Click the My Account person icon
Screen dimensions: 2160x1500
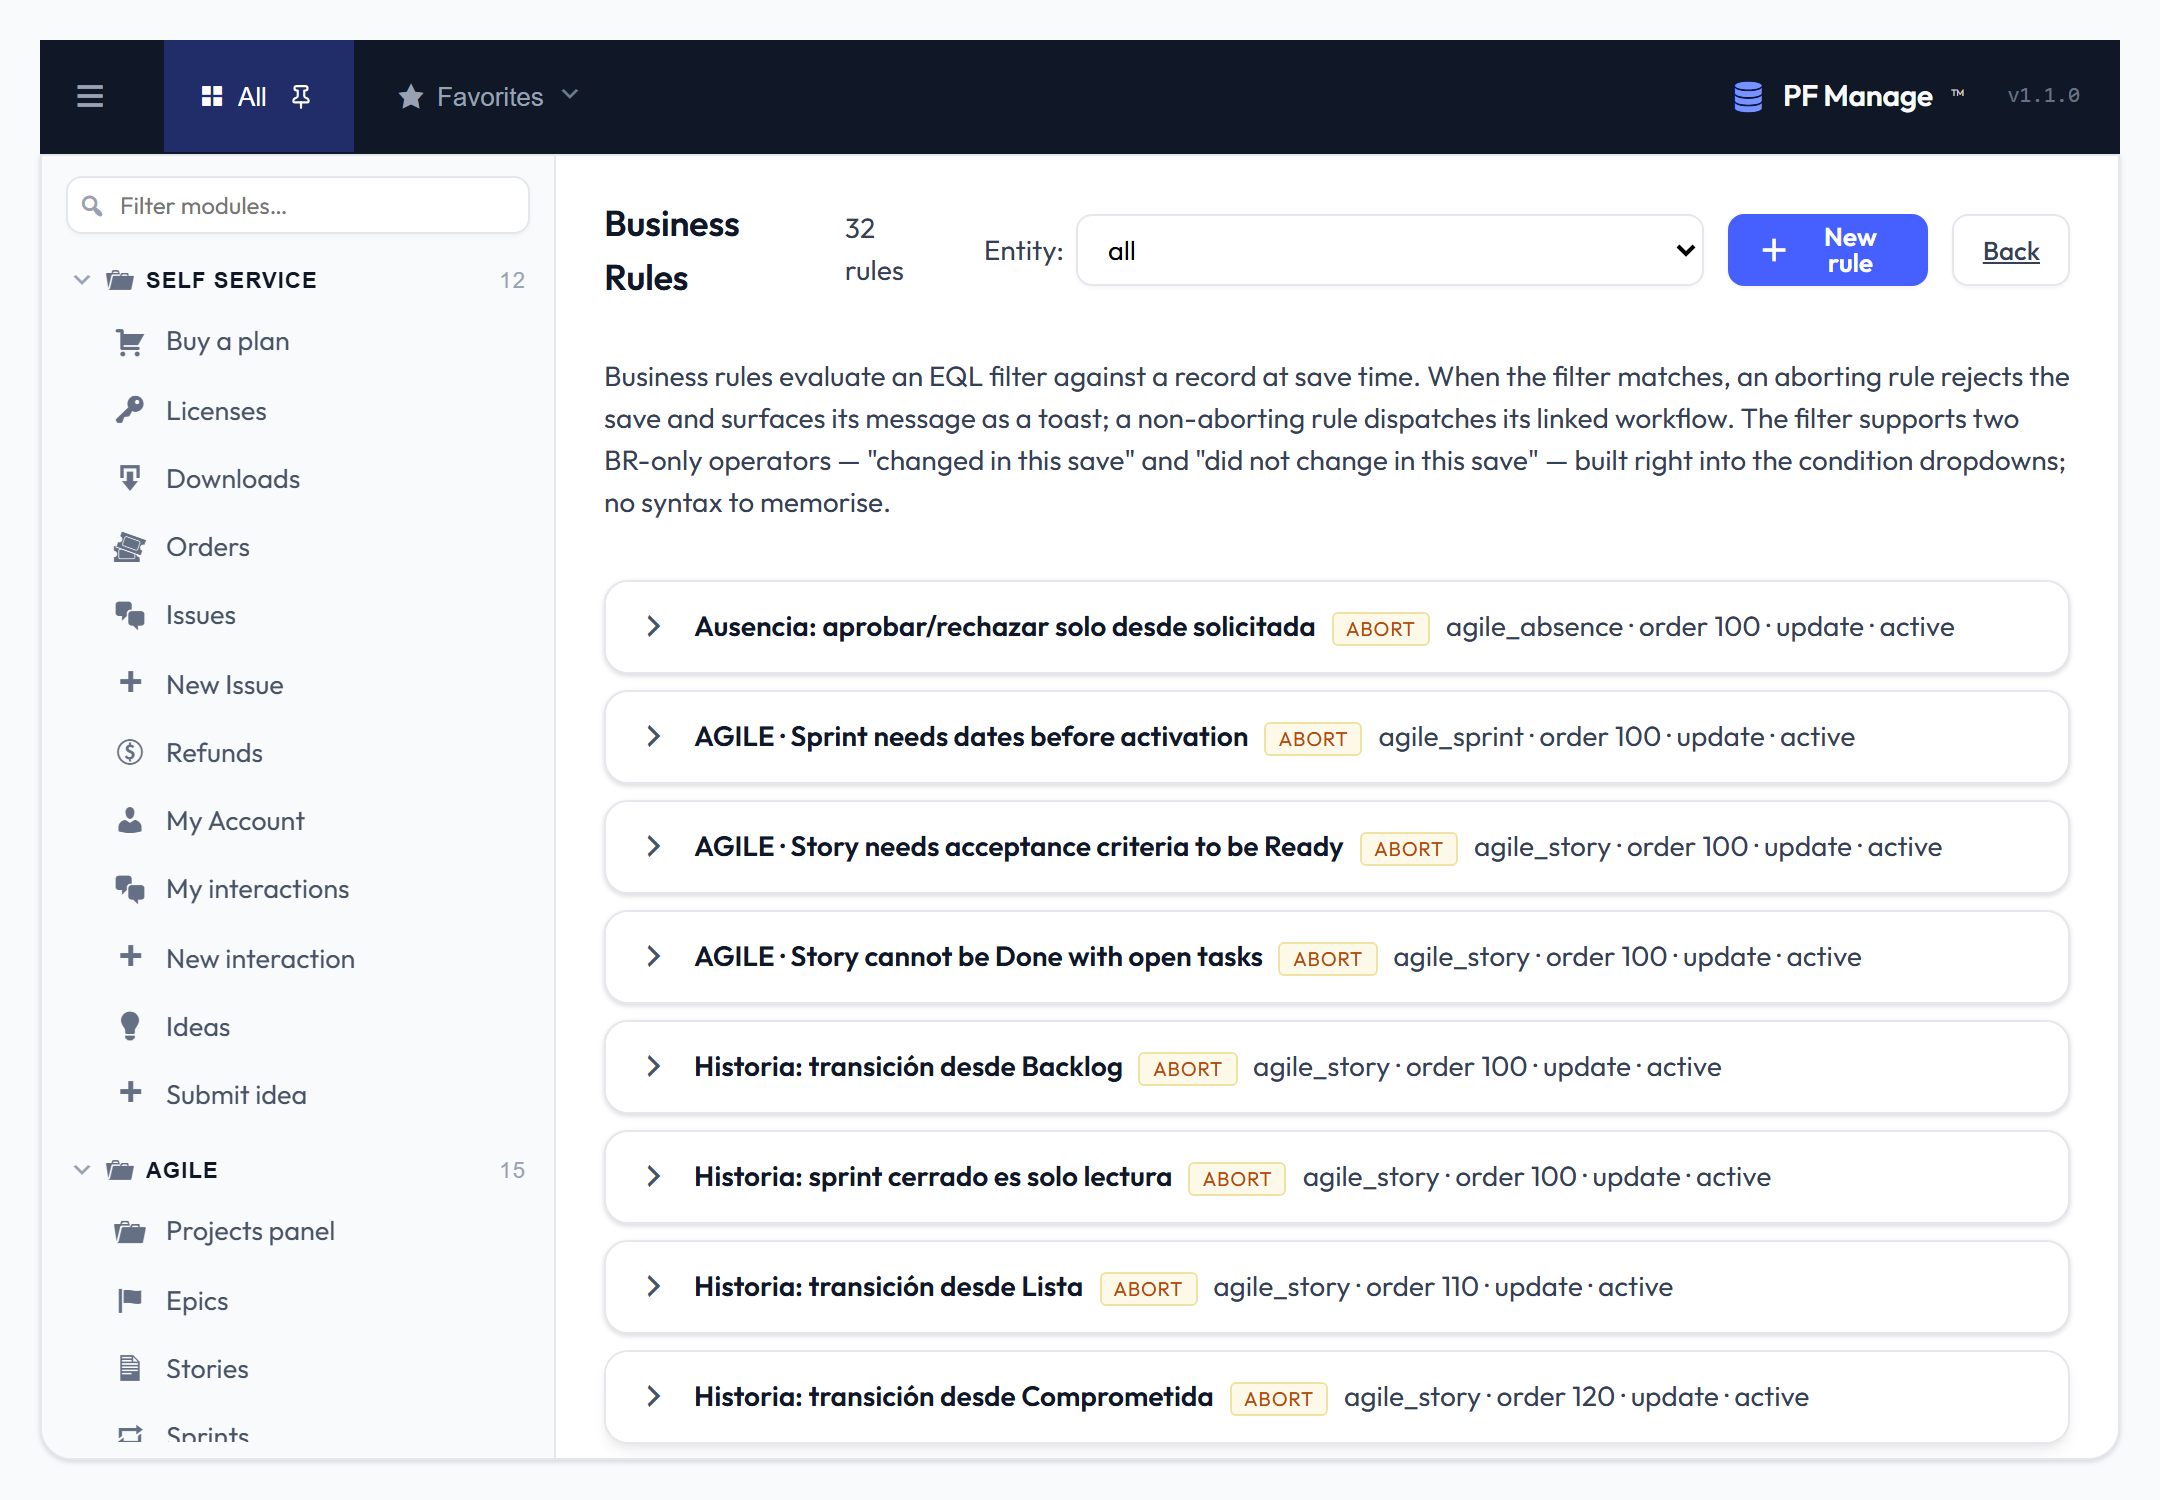coord(130,820)
